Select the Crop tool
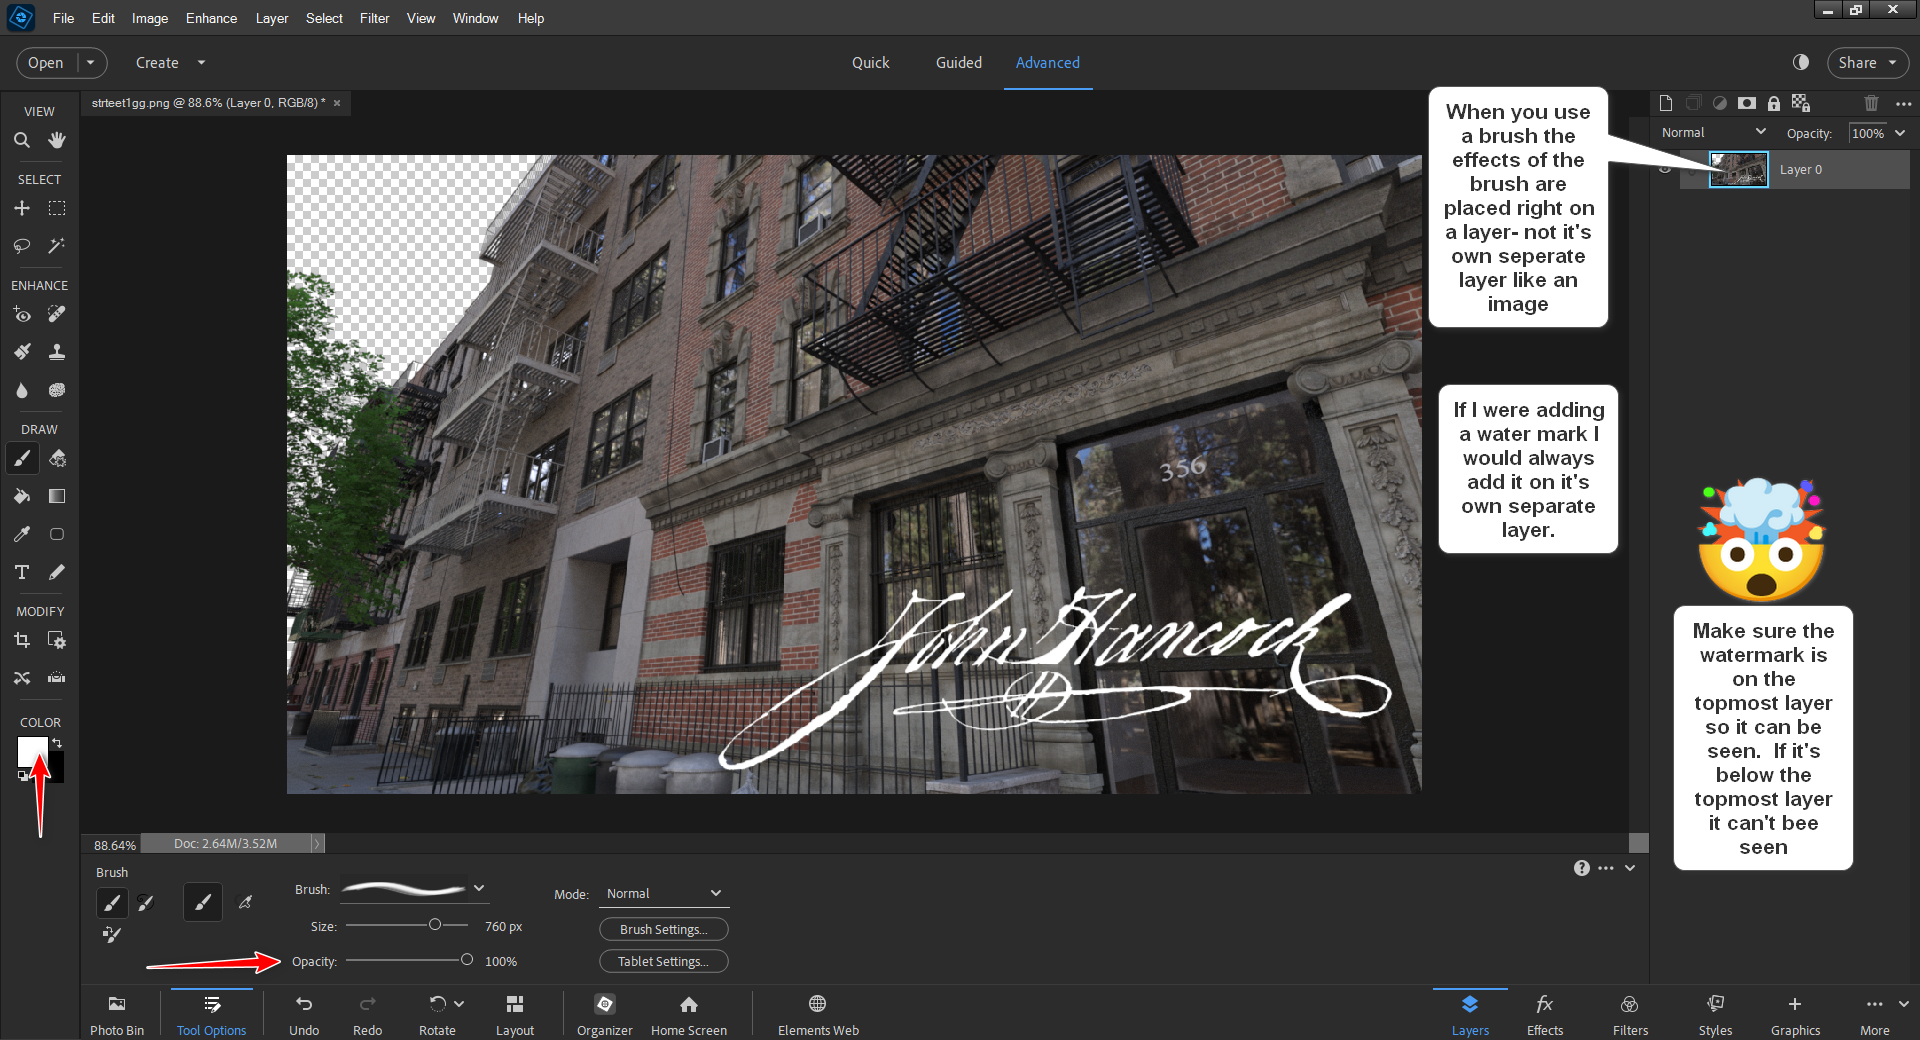Screen dimensions: 1920x1040 (x=21, y=640)
